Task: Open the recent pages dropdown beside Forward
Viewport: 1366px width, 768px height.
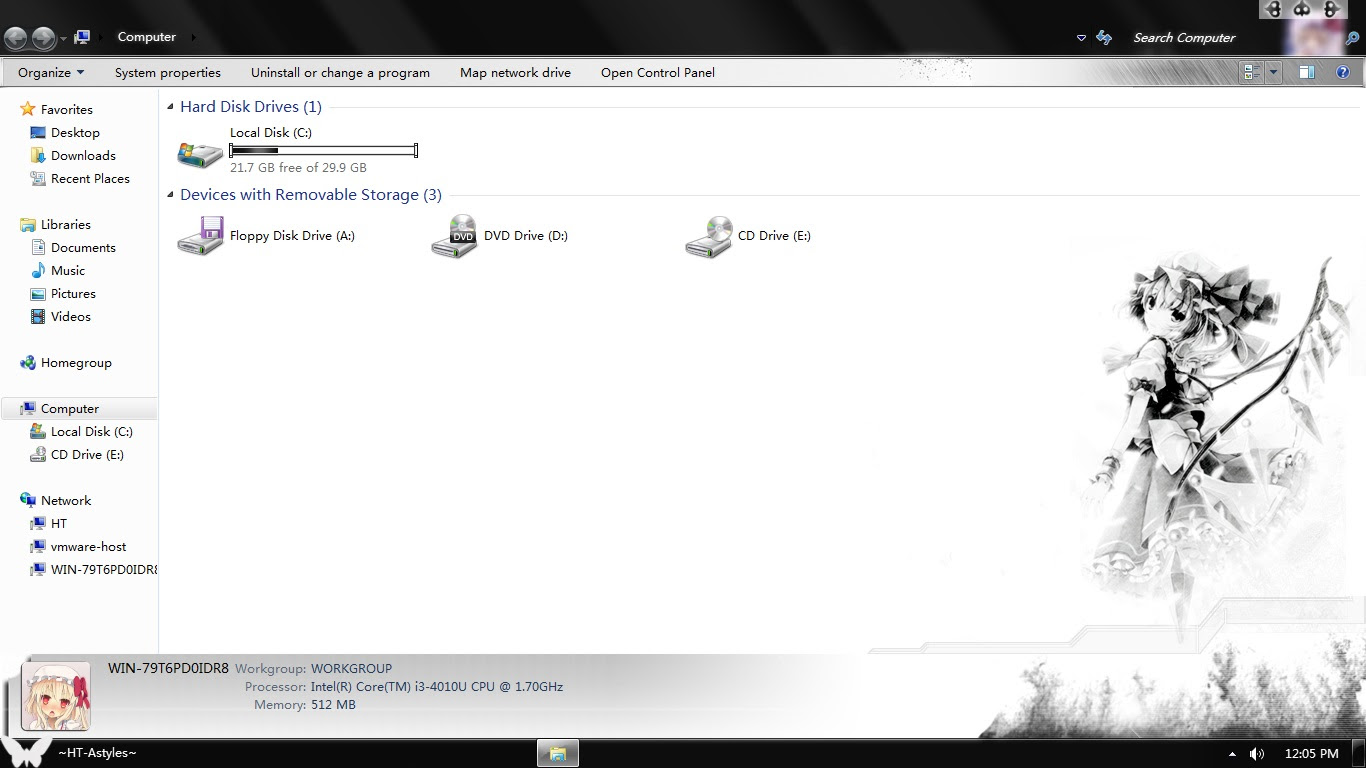Action: point(63,38)
